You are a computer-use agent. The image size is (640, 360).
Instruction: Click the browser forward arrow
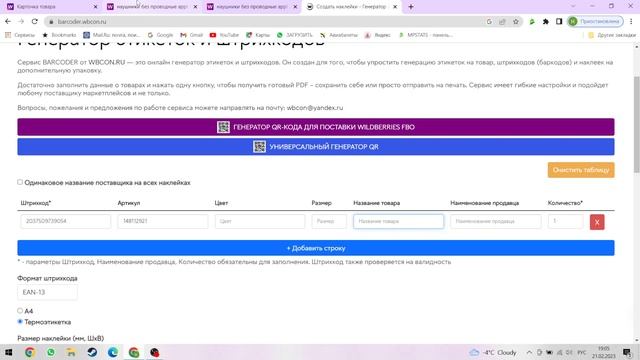[x=21, y=22]
